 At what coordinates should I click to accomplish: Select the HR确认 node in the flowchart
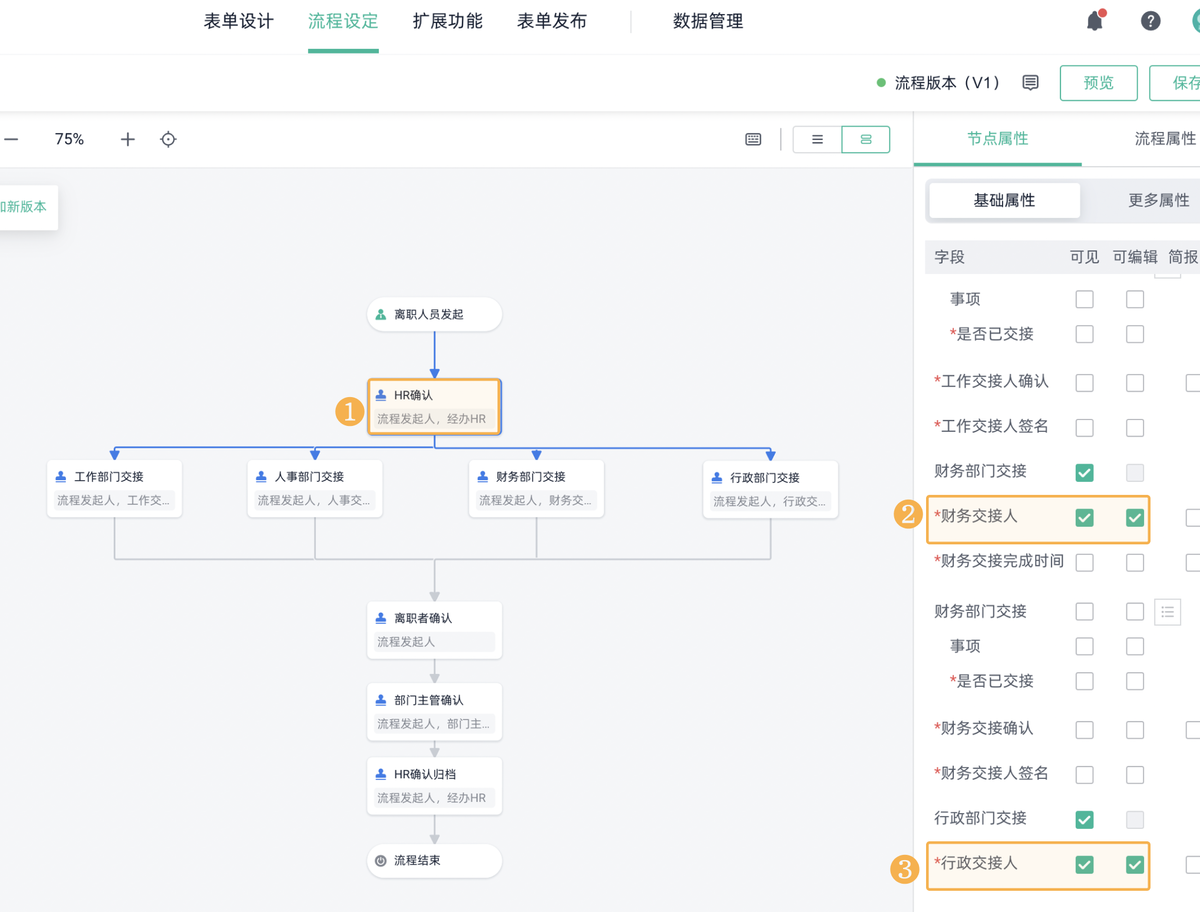point(434,406)
